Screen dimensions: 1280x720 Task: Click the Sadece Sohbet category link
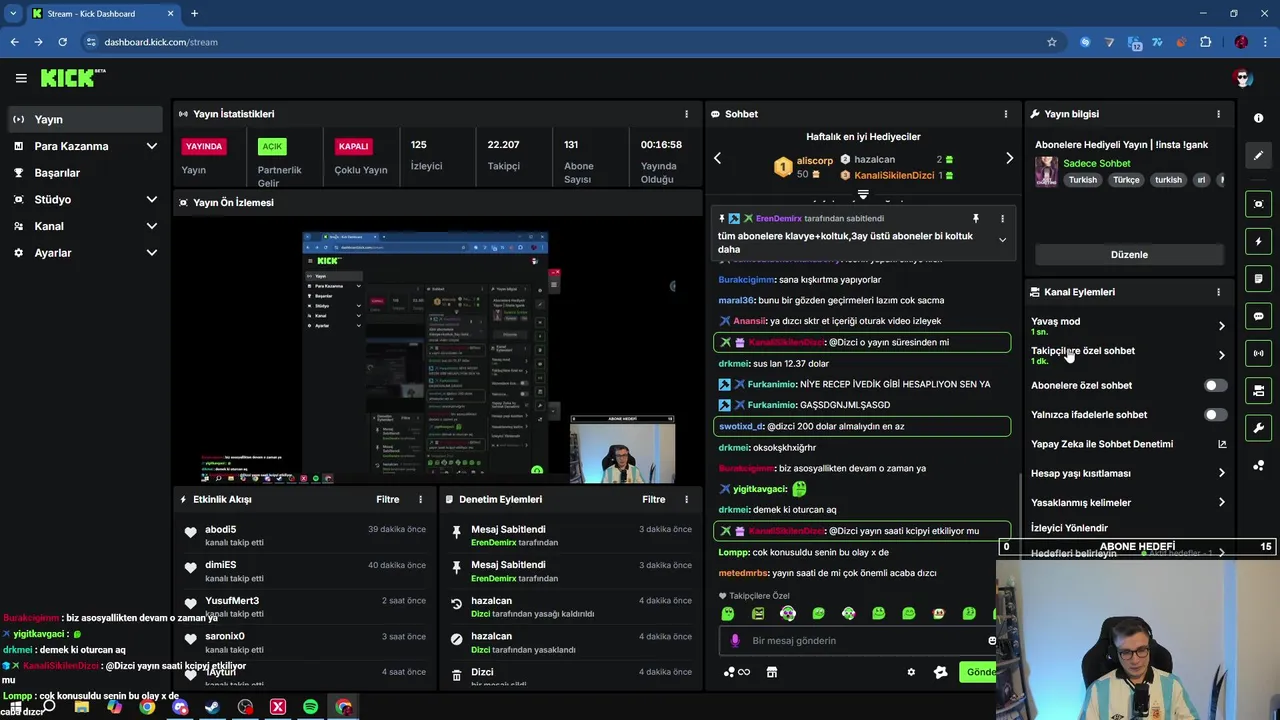1097,163
